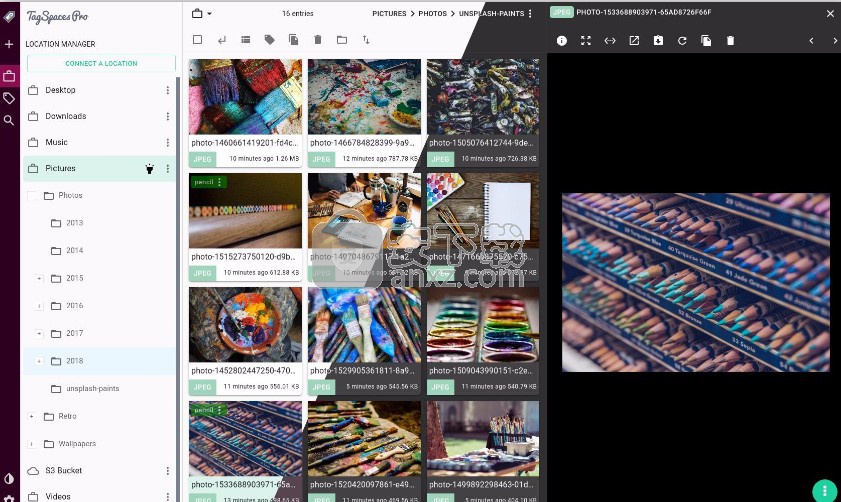
Task: Expand the Retro folder node
Action: click(x=32, y=416)
